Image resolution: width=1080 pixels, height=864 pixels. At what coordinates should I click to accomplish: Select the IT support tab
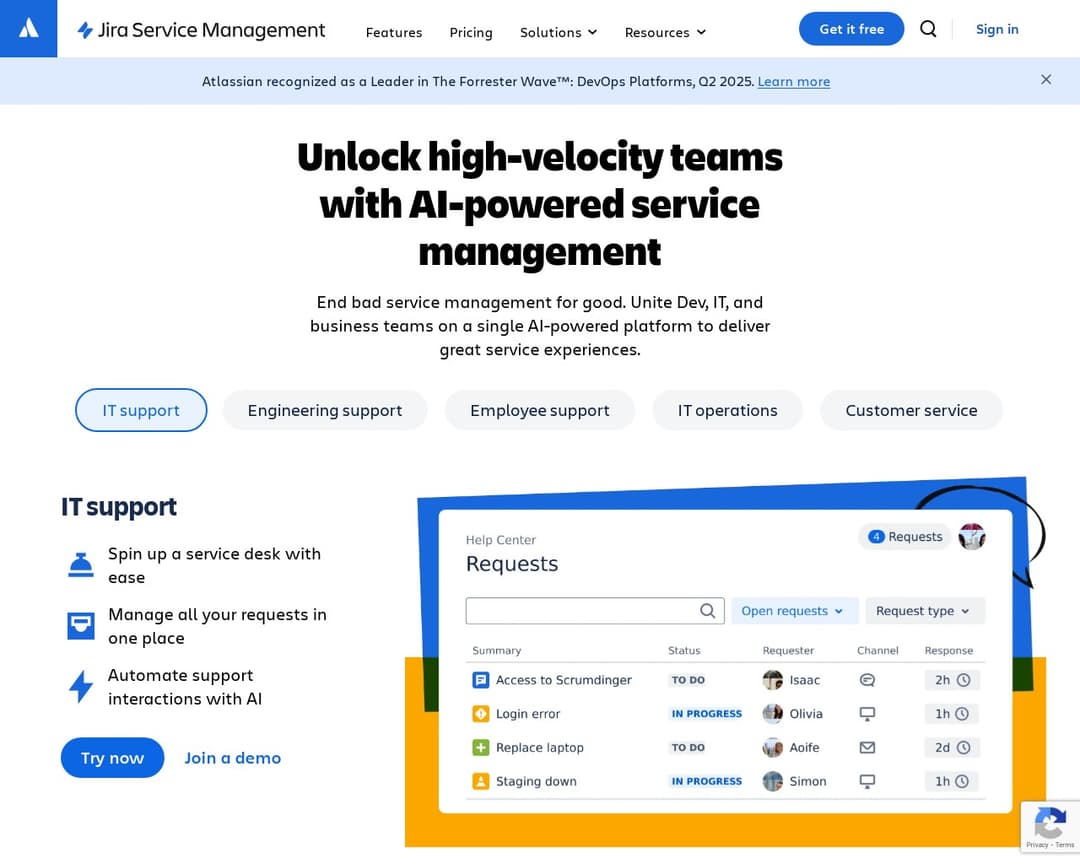[x=141, y=410]
